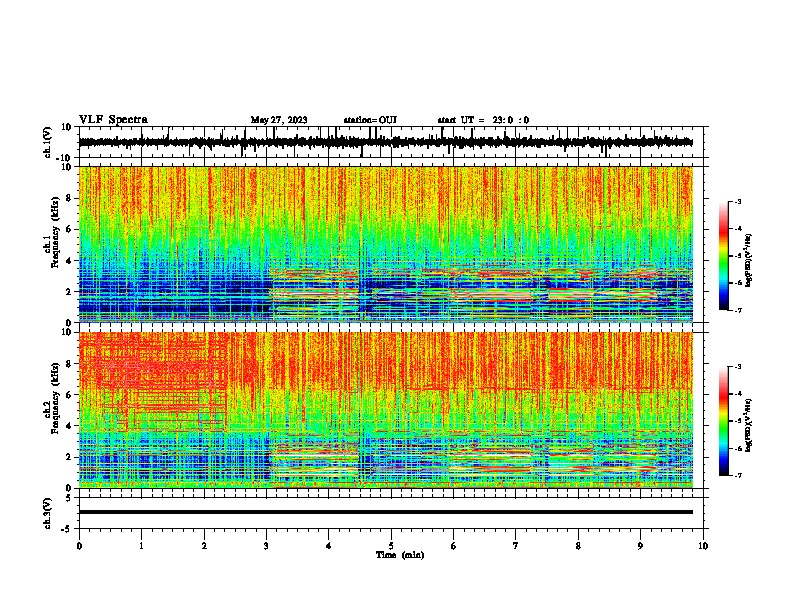Click the 6 kHz tick on ch.2 spectrogram
792x612 pixels.
pos(70,395)
